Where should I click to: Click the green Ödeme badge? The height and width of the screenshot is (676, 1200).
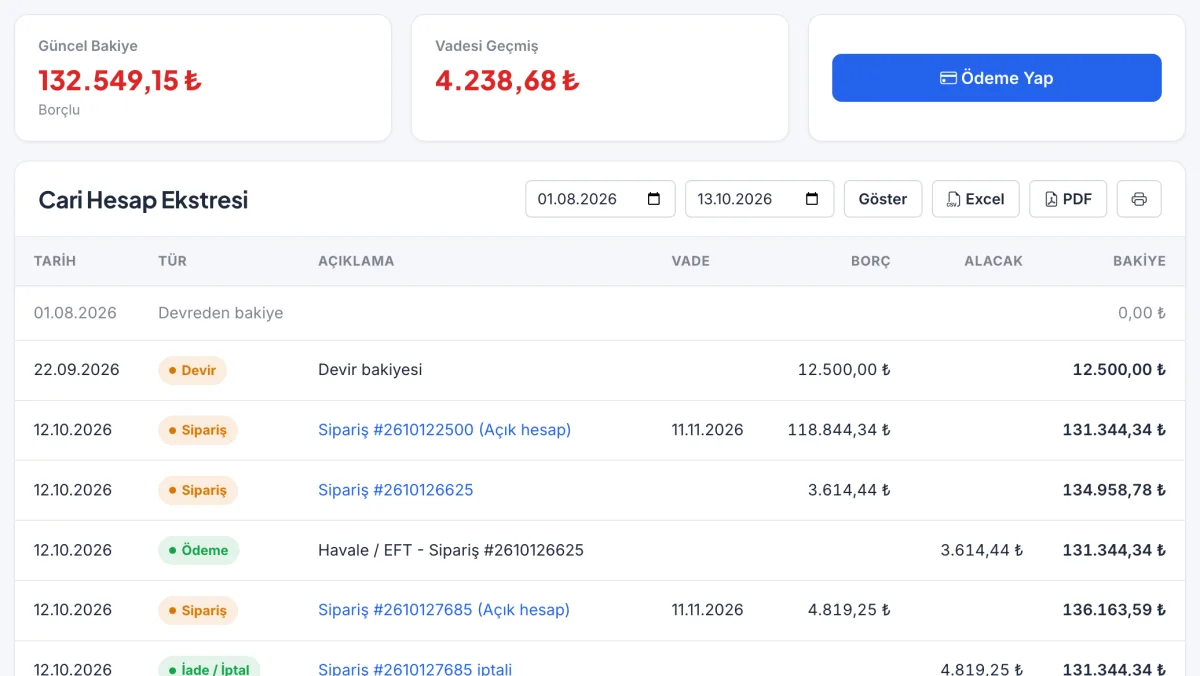198,550
